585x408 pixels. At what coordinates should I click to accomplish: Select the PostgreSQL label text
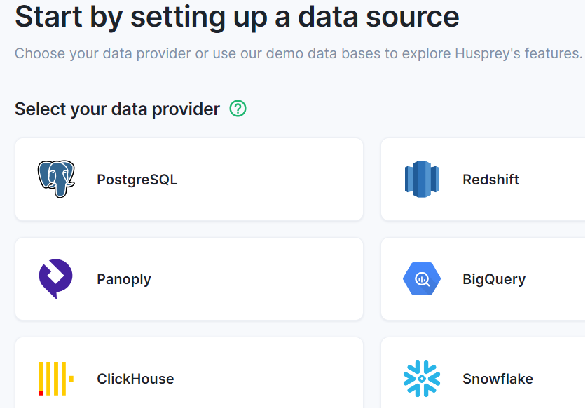pos(137,179)
